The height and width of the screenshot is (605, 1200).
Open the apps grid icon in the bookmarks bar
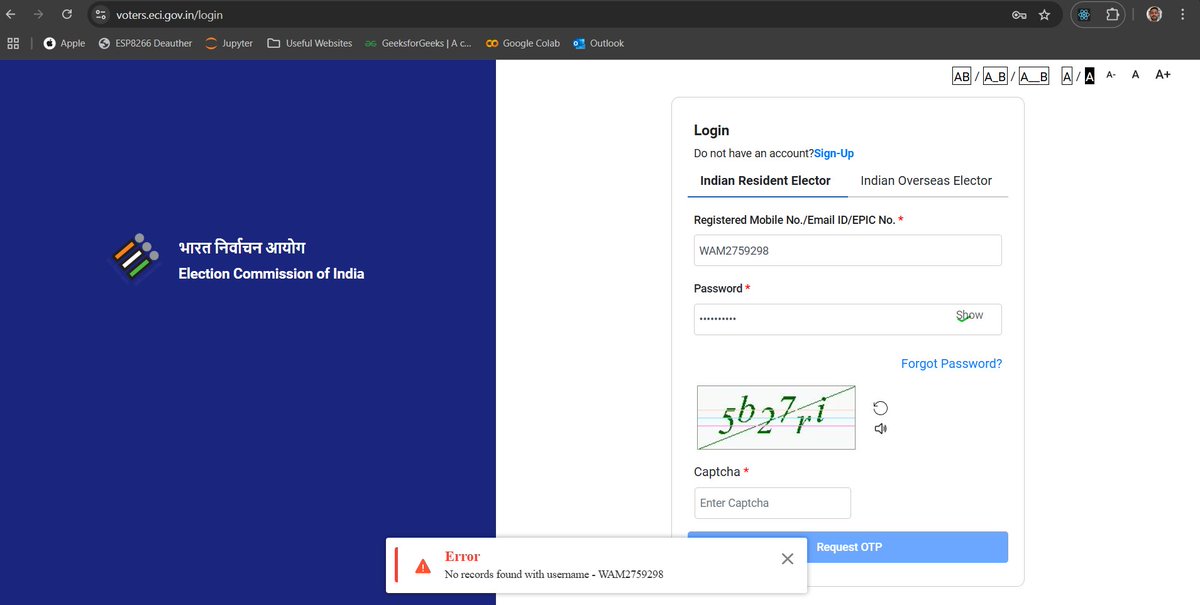[13, 43]
